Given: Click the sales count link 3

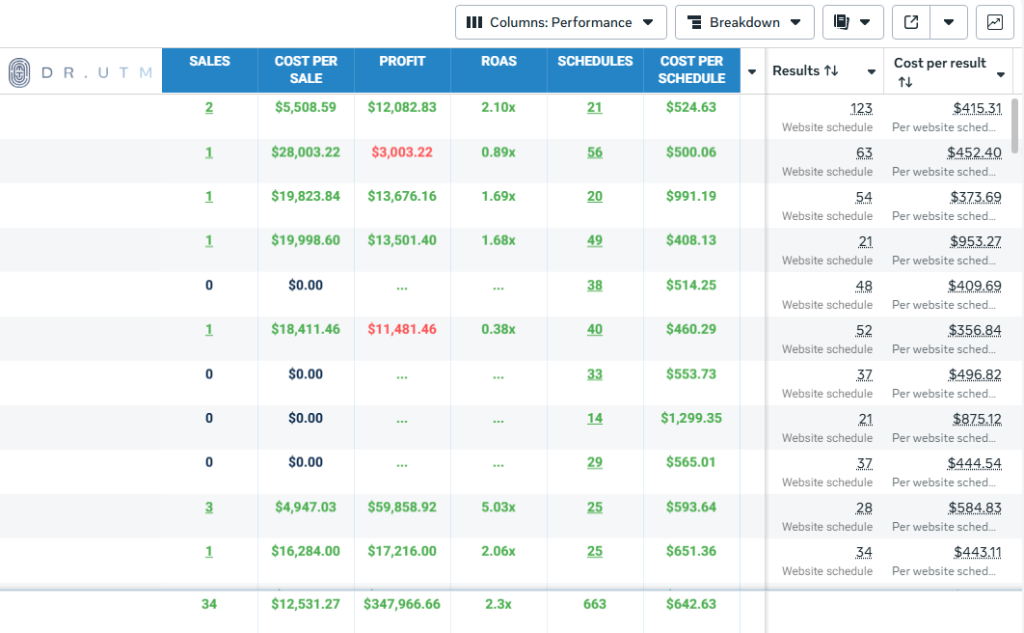Looking at the screenshot, I should pyautogui.click(x=209, y=507).
